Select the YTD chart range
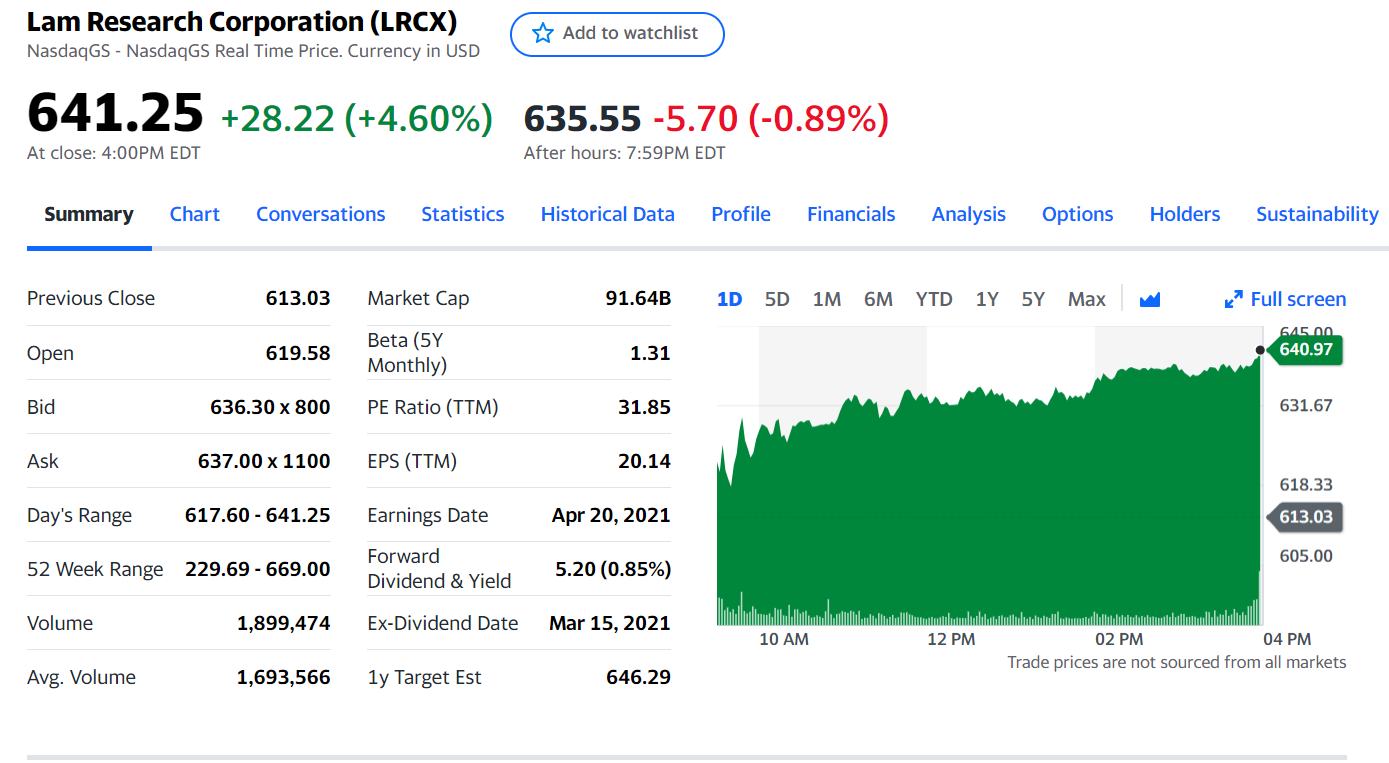Screen dimensions: 1389x763 coord(934,299)
